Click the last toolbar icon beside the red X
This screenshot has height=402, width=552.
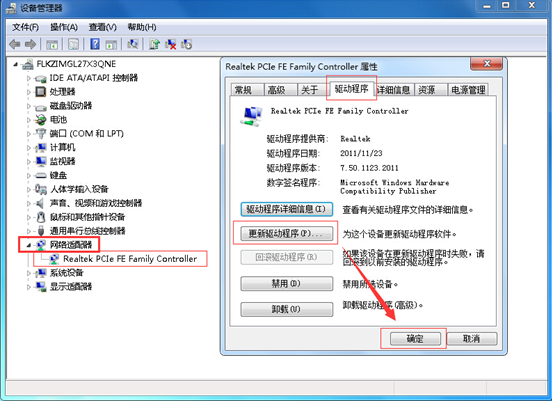pyautogui.click(x=187, y=44)
